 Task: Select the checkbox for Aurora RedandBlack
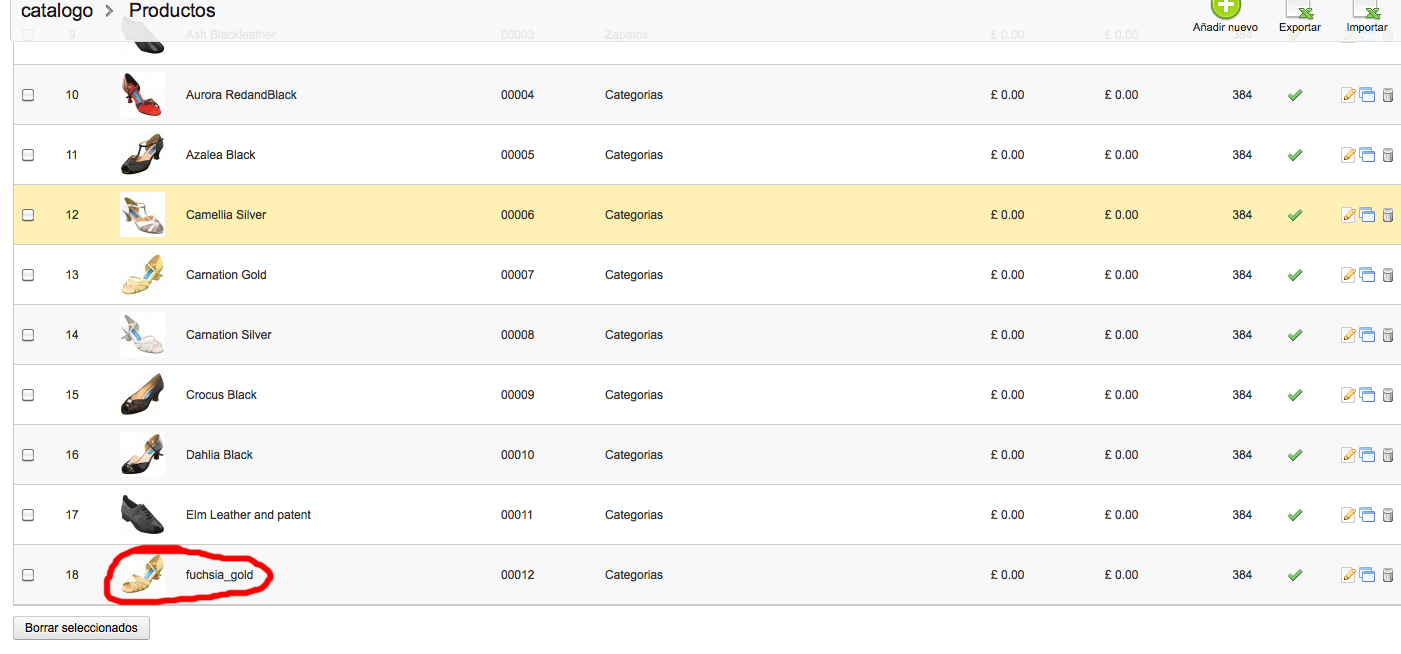[x=28, y=95]
